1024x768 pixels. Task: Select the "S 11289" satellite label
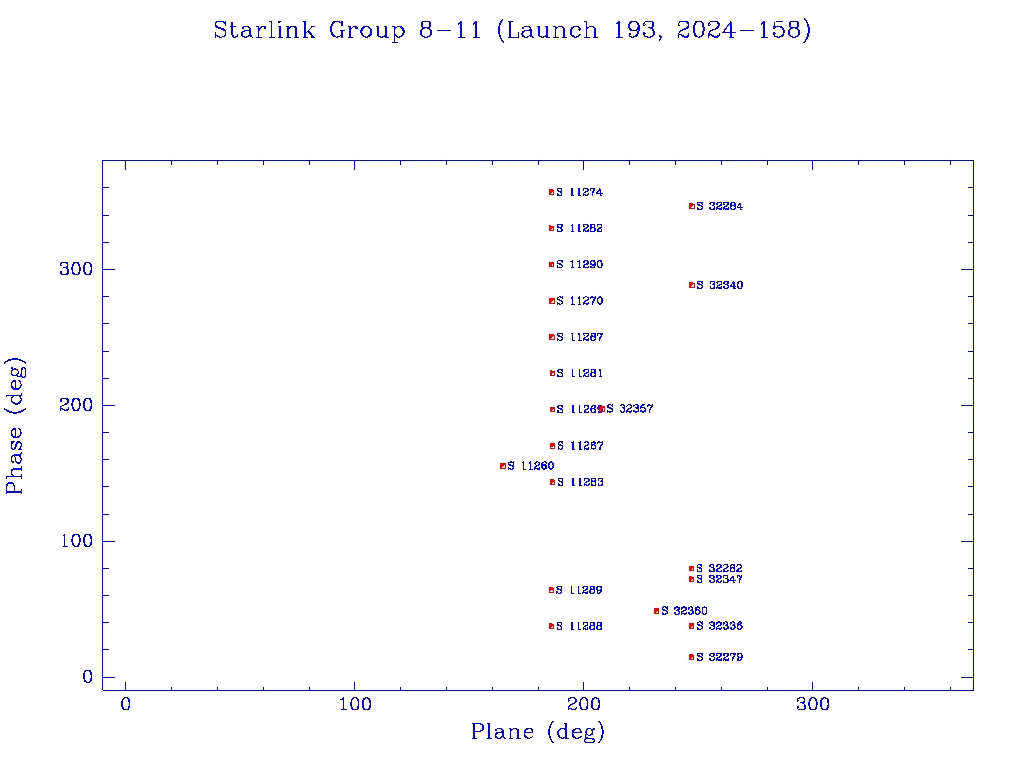[x=579, y=590]
